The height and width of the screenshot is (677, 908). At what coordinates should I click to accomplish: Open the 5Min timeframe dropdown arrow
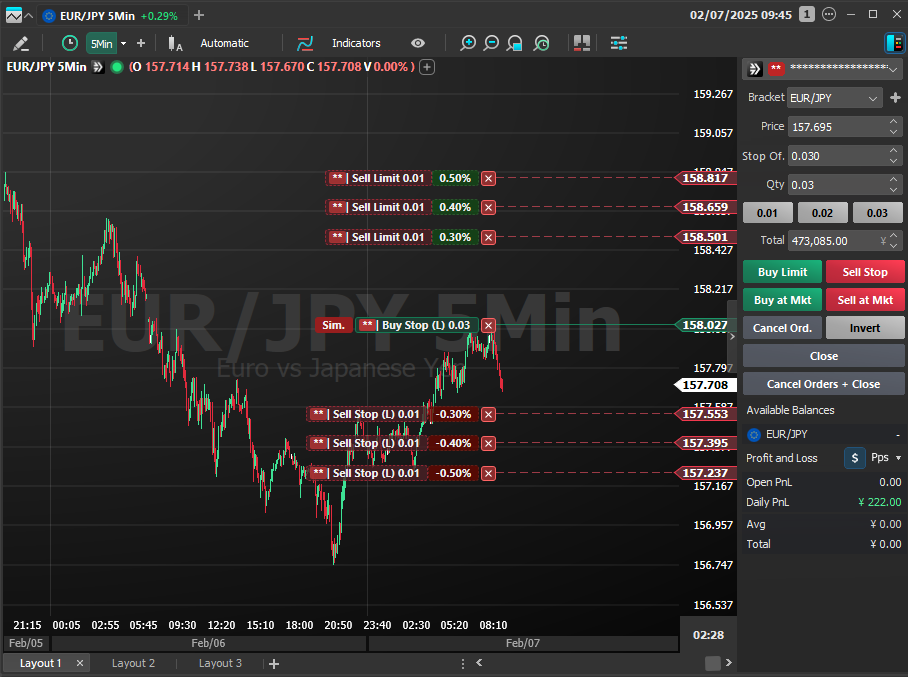[x=123, y=43]
